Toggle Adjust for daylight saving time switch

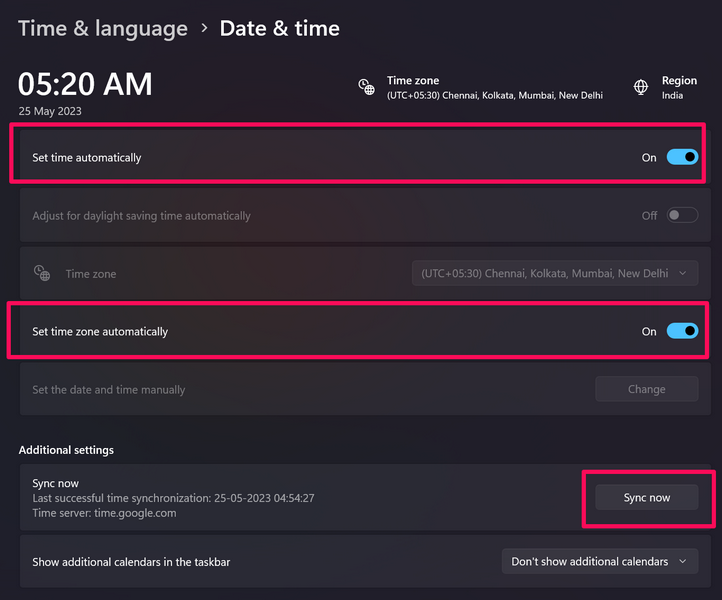tap(682, 215)
